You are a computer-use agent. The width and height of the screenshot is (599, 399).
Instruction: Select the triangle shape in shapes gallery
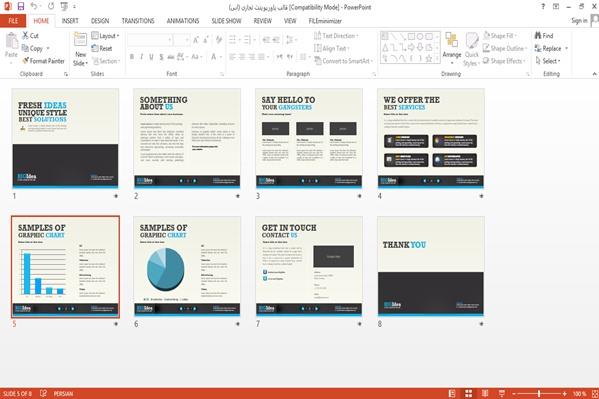click(x=385, y=48)
